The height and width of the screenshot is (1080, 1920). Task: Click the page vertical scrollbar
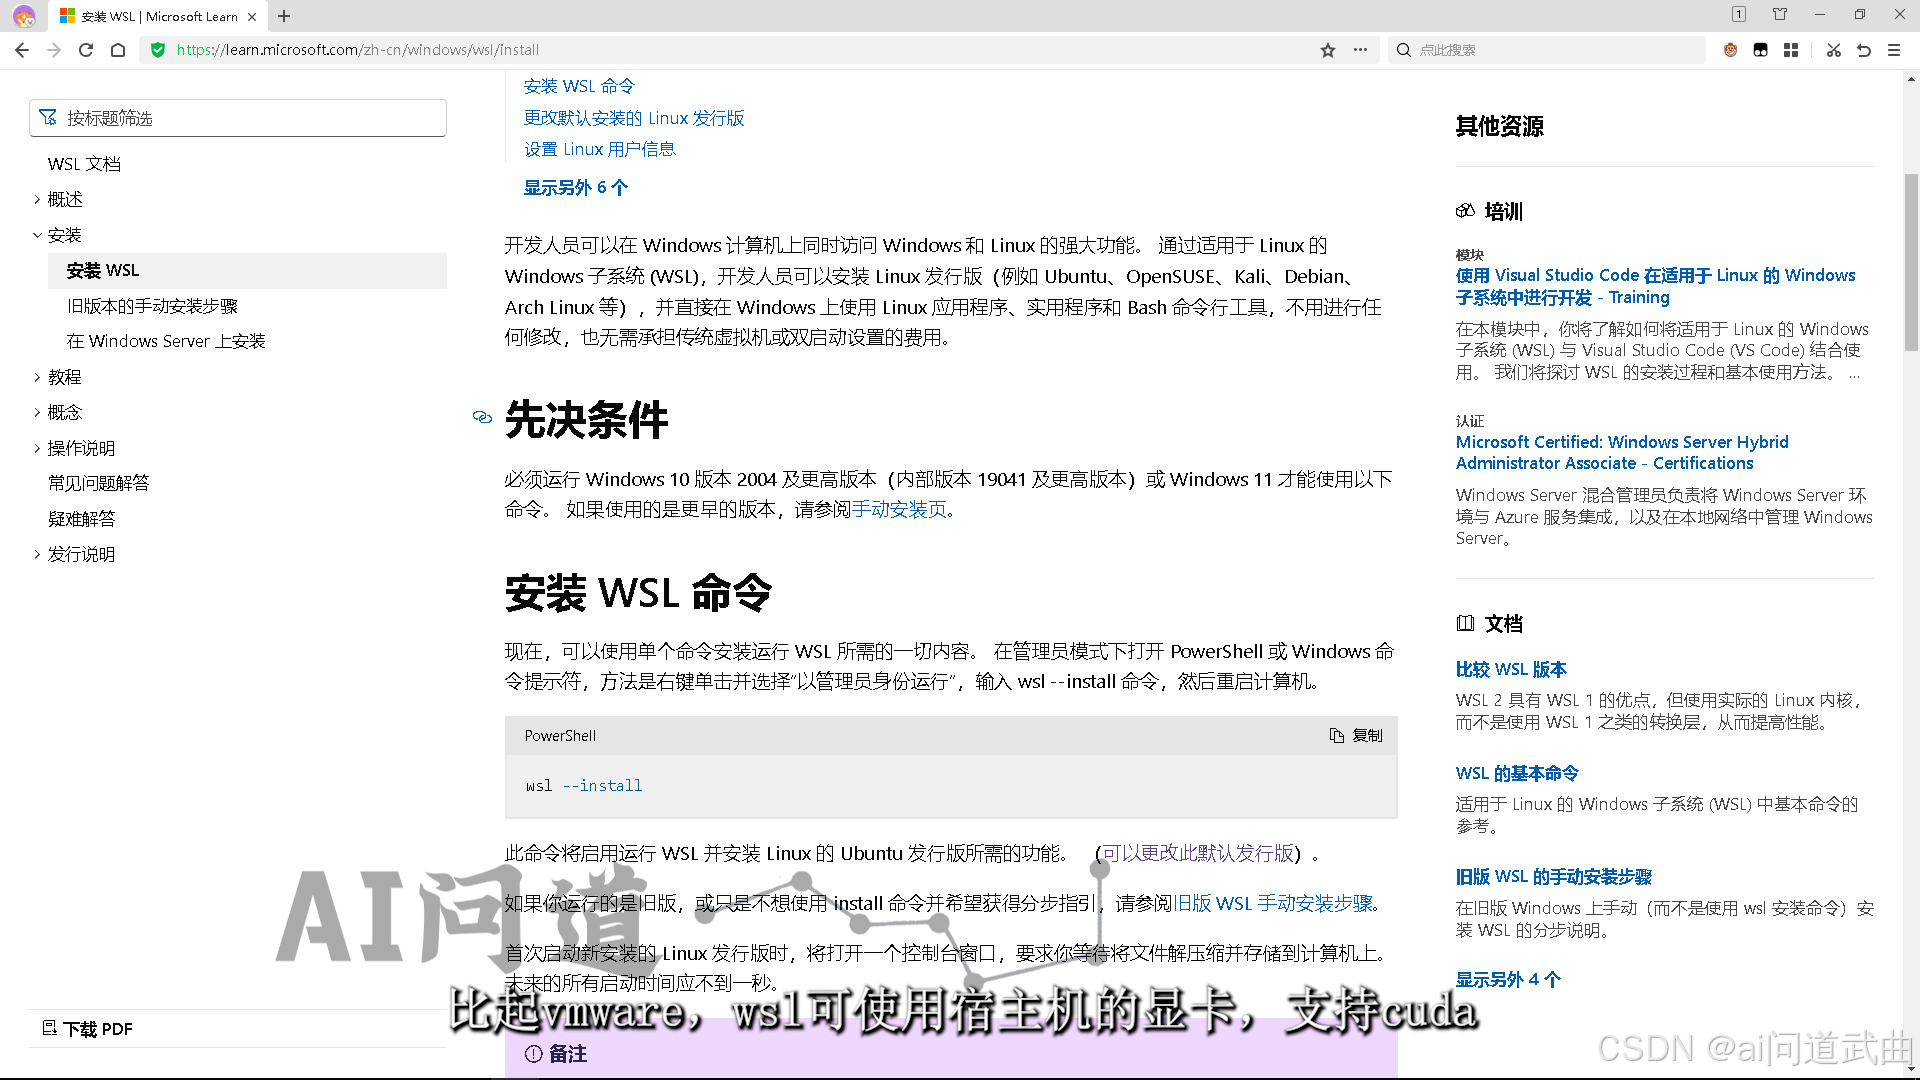click(x=1911, y=262)
